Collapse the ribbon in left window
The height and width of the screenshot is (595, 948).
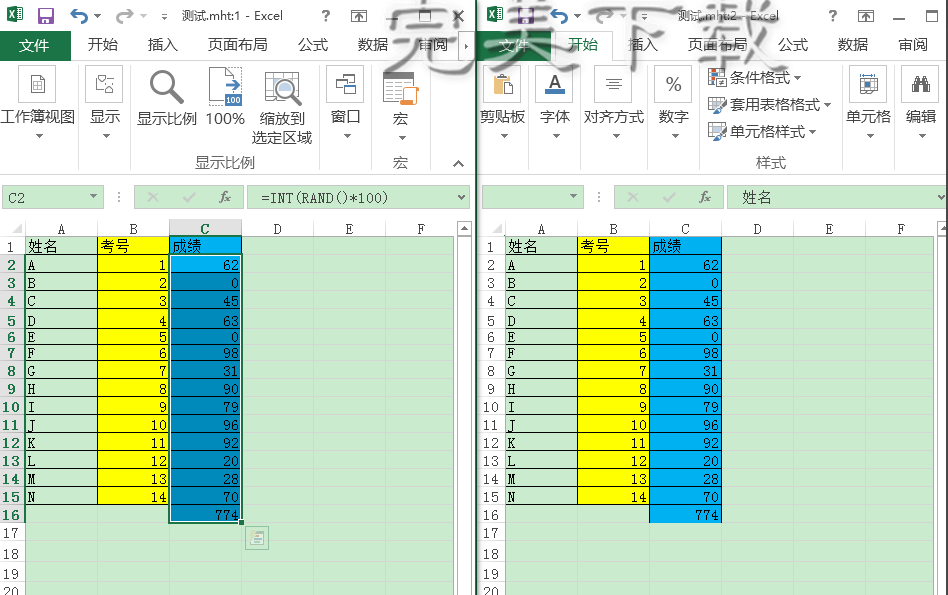tap(458, 164)
